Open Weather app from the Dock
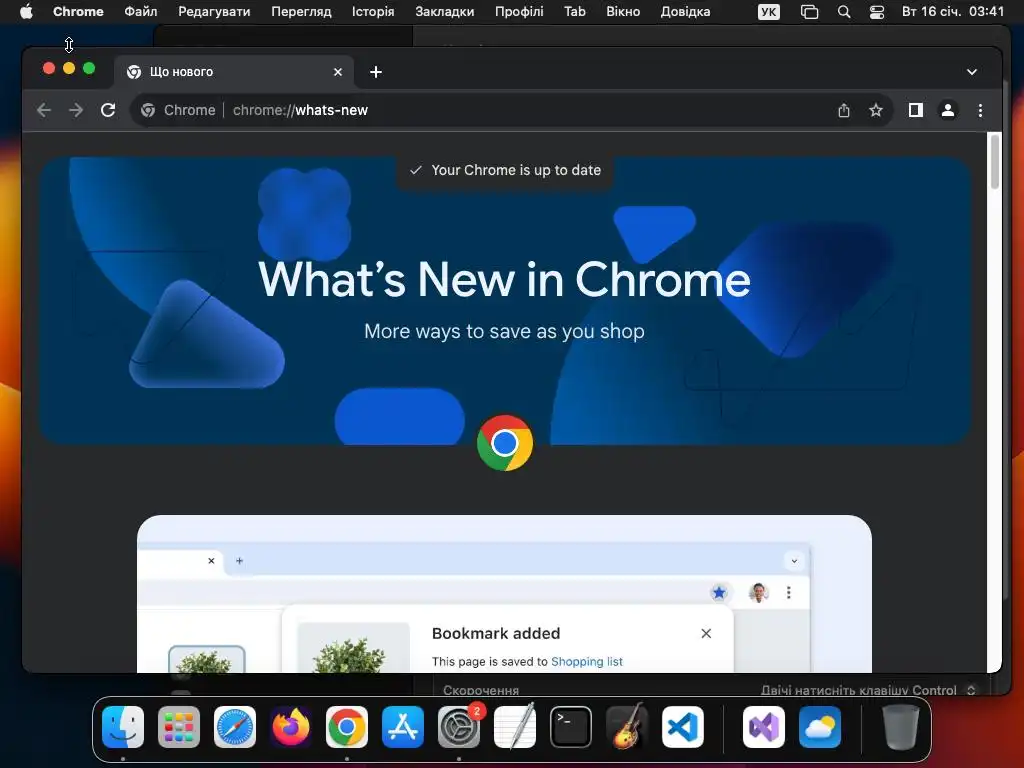 pos(820,727)
